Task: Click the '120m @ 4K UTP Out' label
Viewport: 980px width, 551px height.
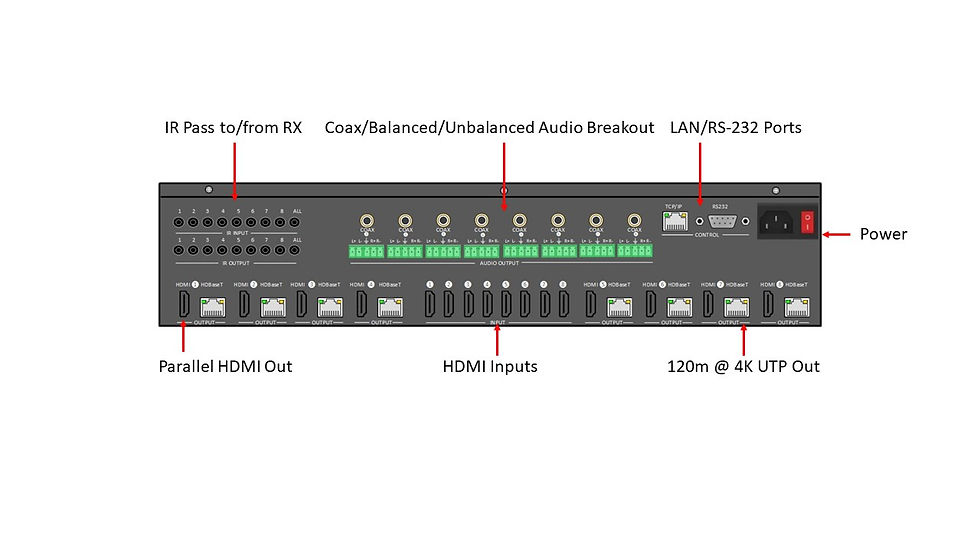Action: tap(743, 367)
